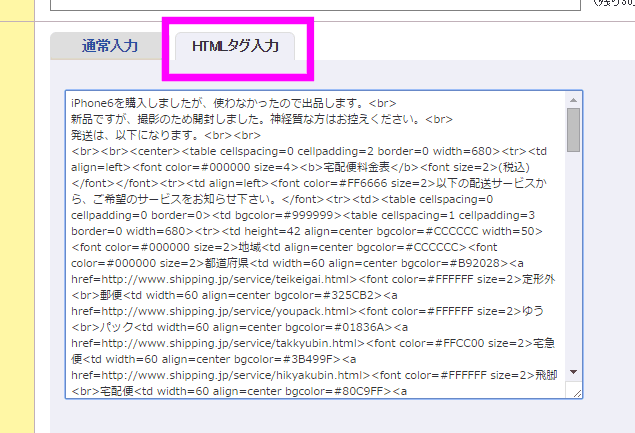Click the scrollbar up arrow in HTML textarea

click(x=574, y=99)
